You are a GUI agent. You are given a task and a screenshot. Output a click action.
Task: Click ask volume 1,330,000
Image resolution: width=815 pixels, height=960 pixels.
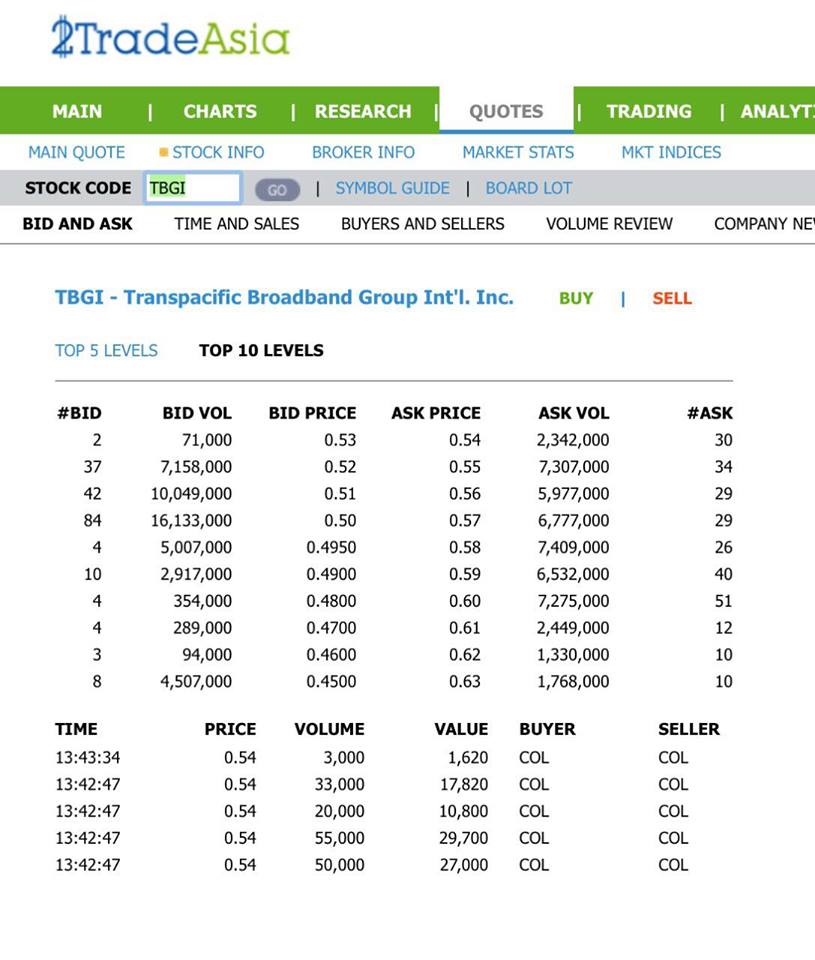click(x=573, y=655)
